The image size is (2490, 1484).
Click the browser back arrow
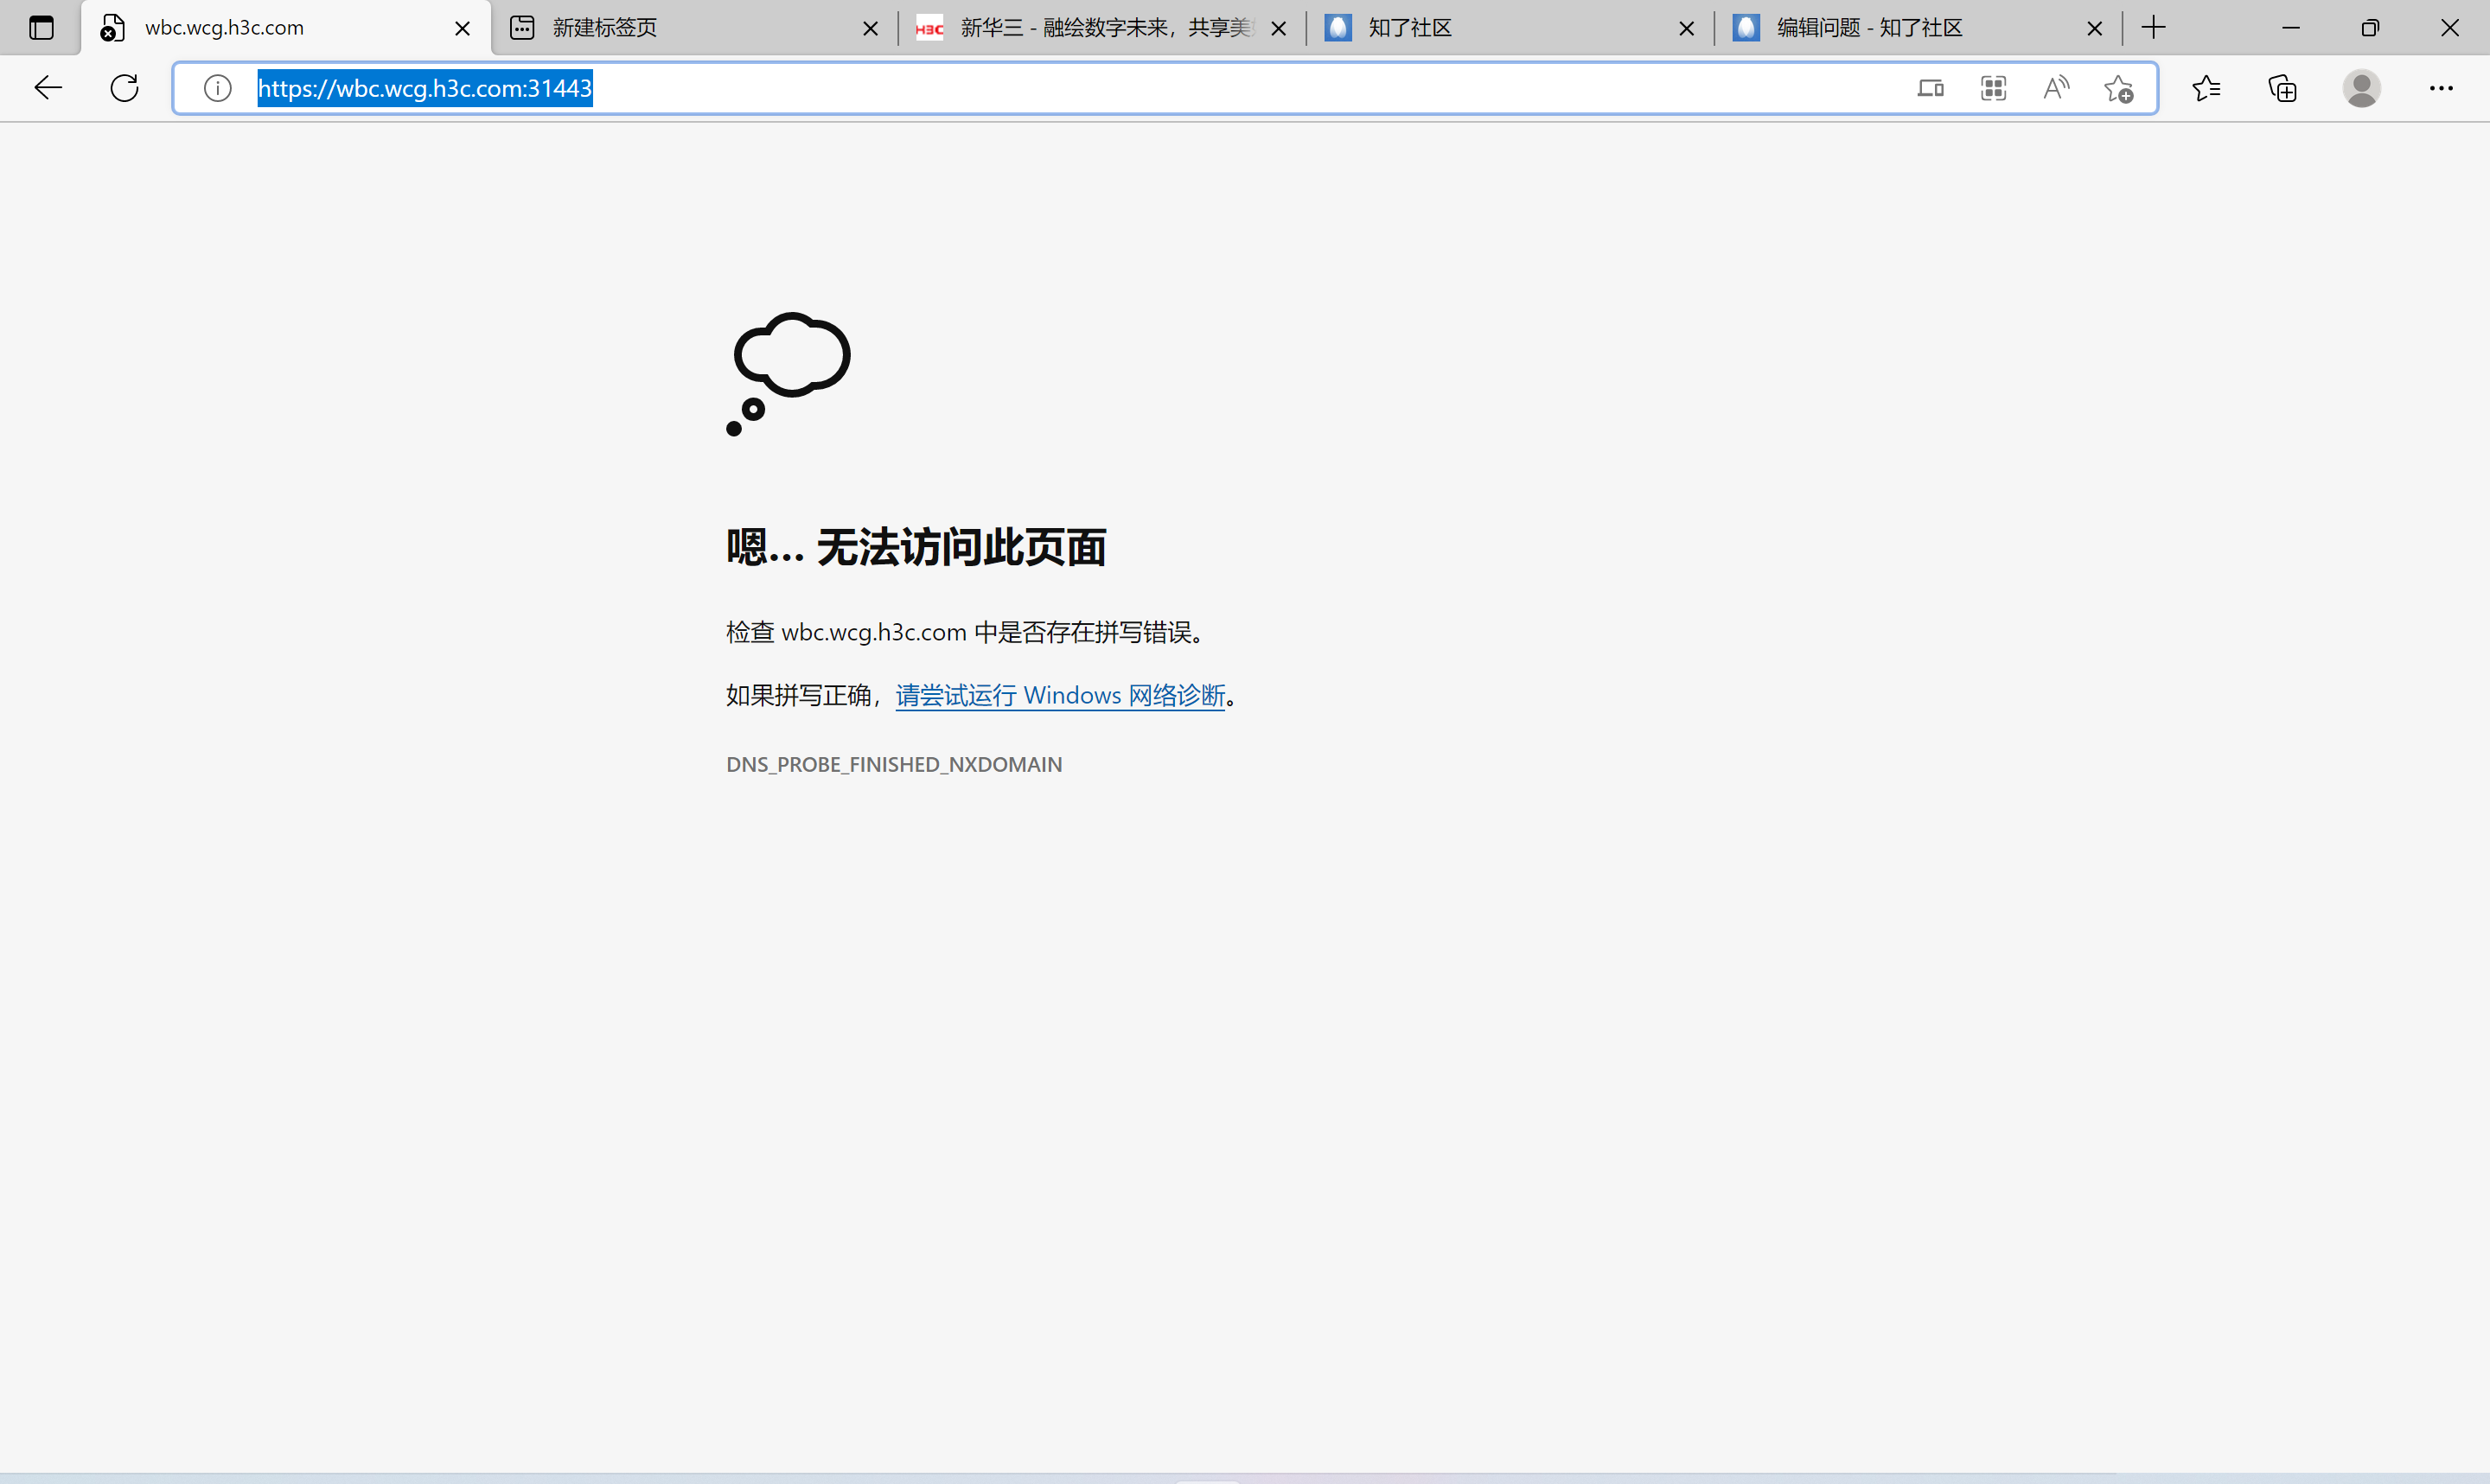tap(48, 88)
